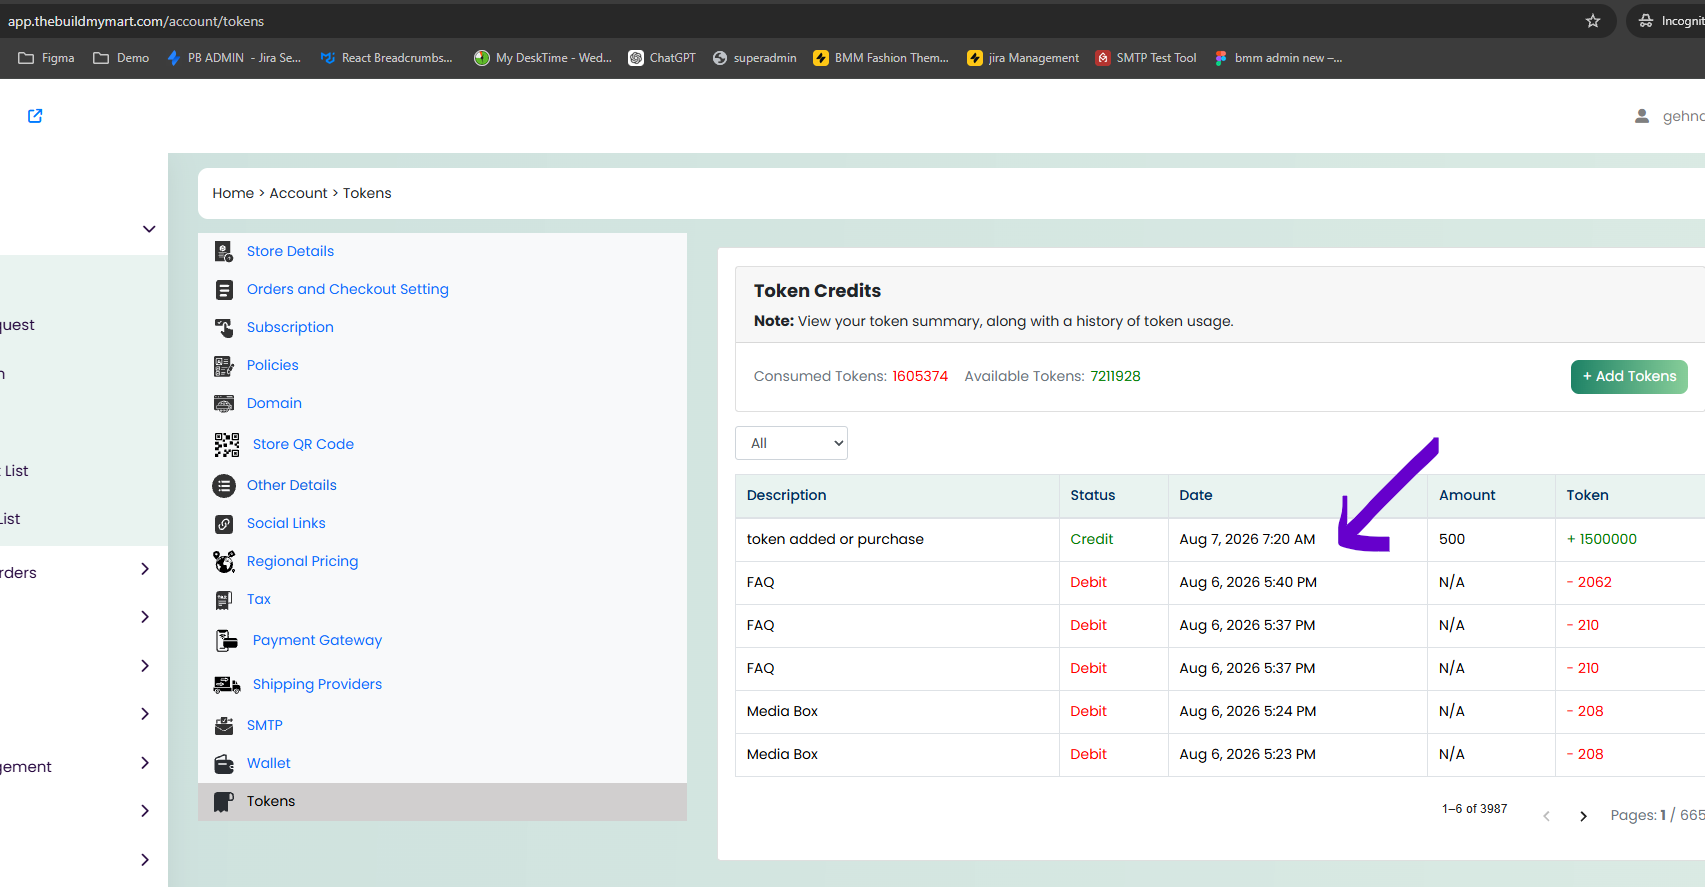Click the Other Details icon
The image size is (1705, 887).
(224, 486)
